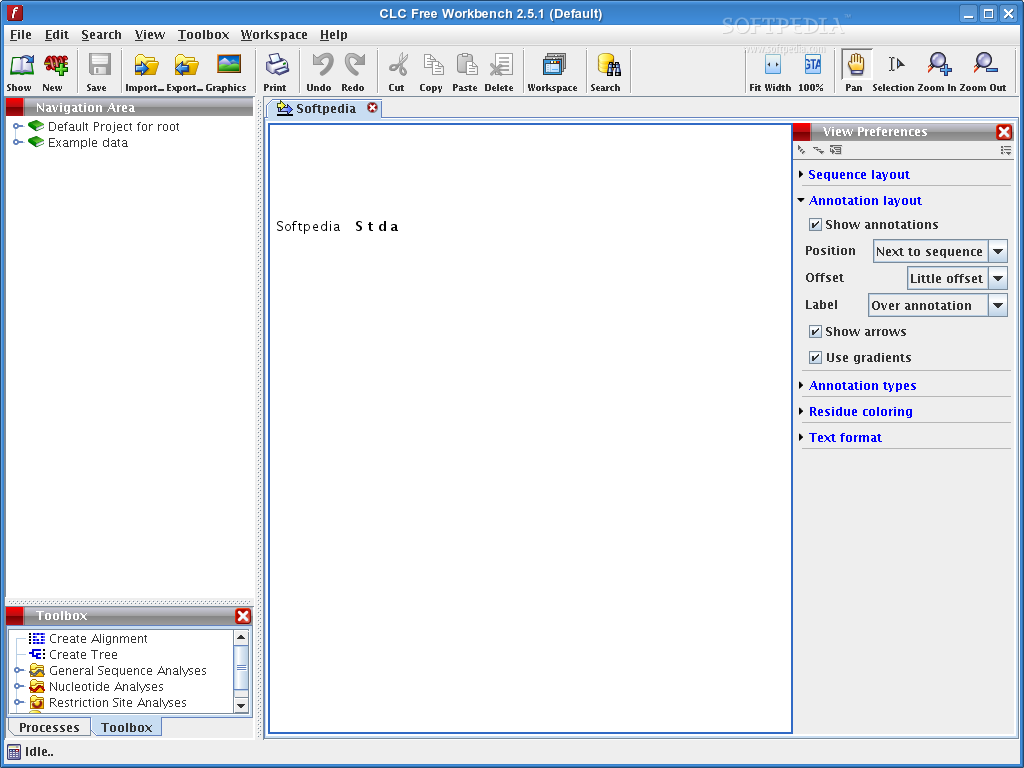Click the Show toolbar icon

[x=21, y=65]
